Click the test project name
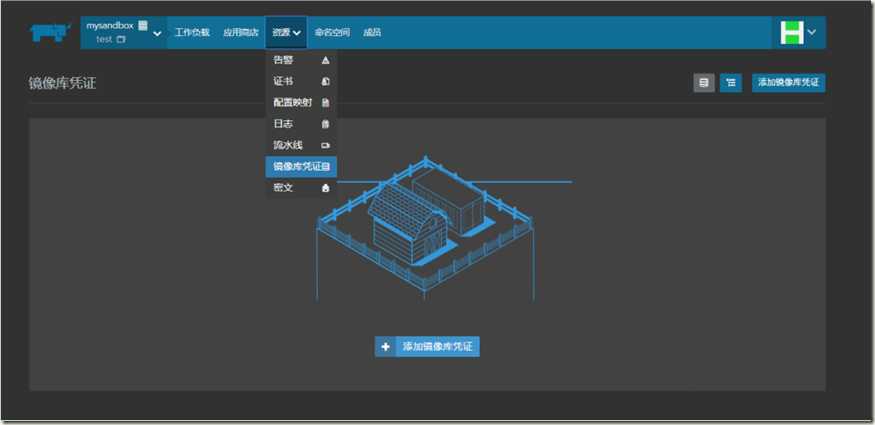 (104, 40)
